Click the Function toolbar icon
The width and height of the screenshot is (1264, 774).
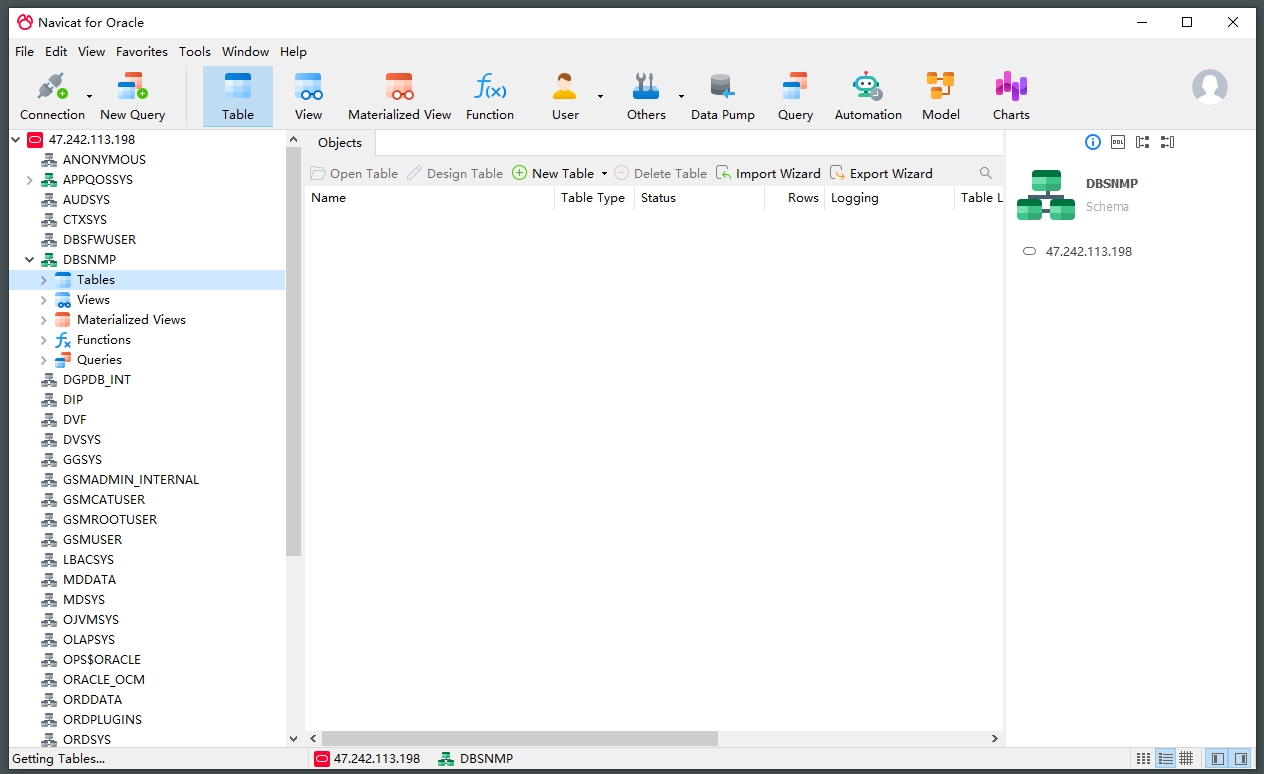click(x=489, y=97)
